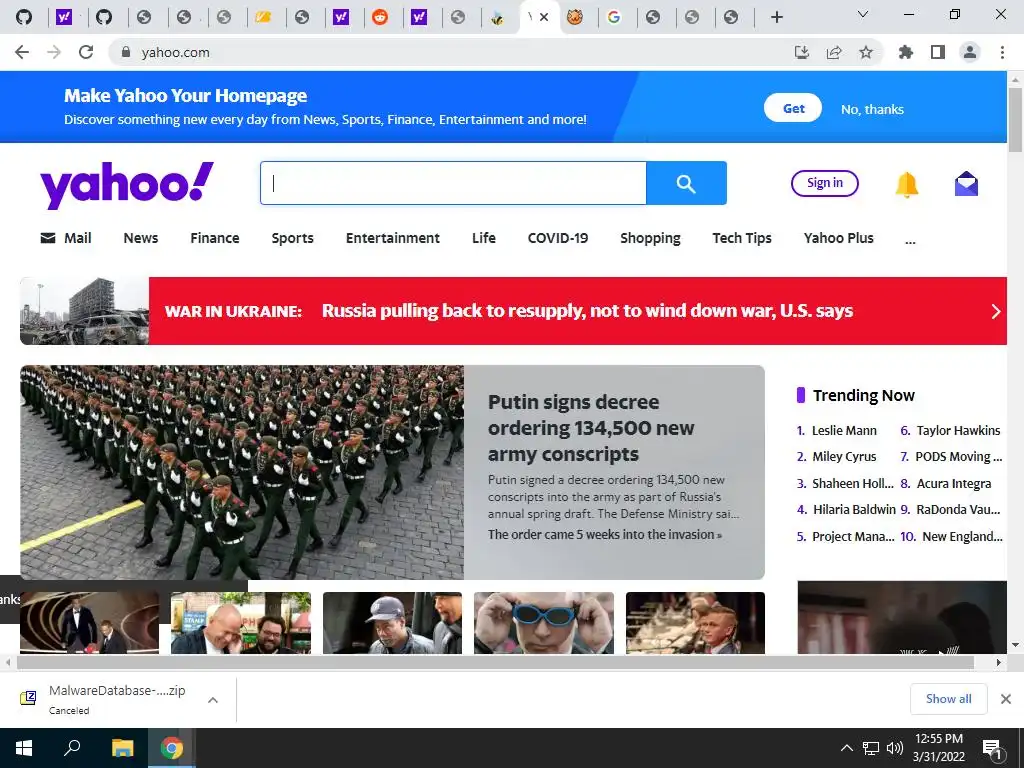Screen dimensions: 1024x768
Task: Open Yahoo notifications bell
Action: point(906,184)
